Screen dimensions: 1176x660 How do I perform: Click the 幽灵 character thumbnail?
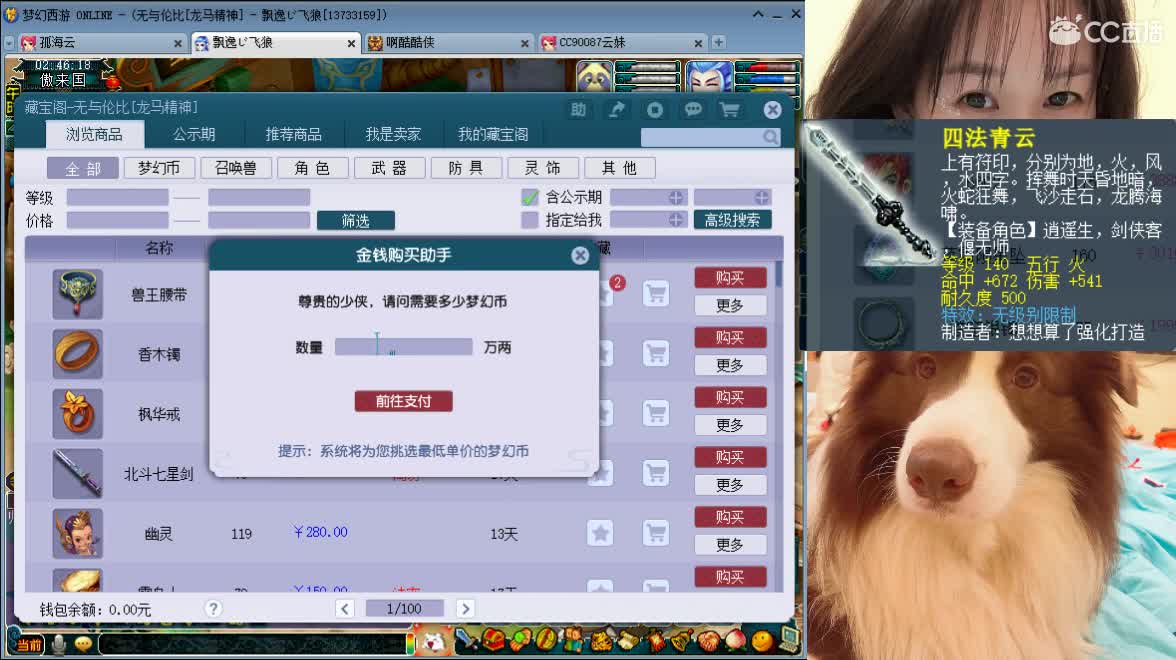pyautogui.click(x=77, y=534)
